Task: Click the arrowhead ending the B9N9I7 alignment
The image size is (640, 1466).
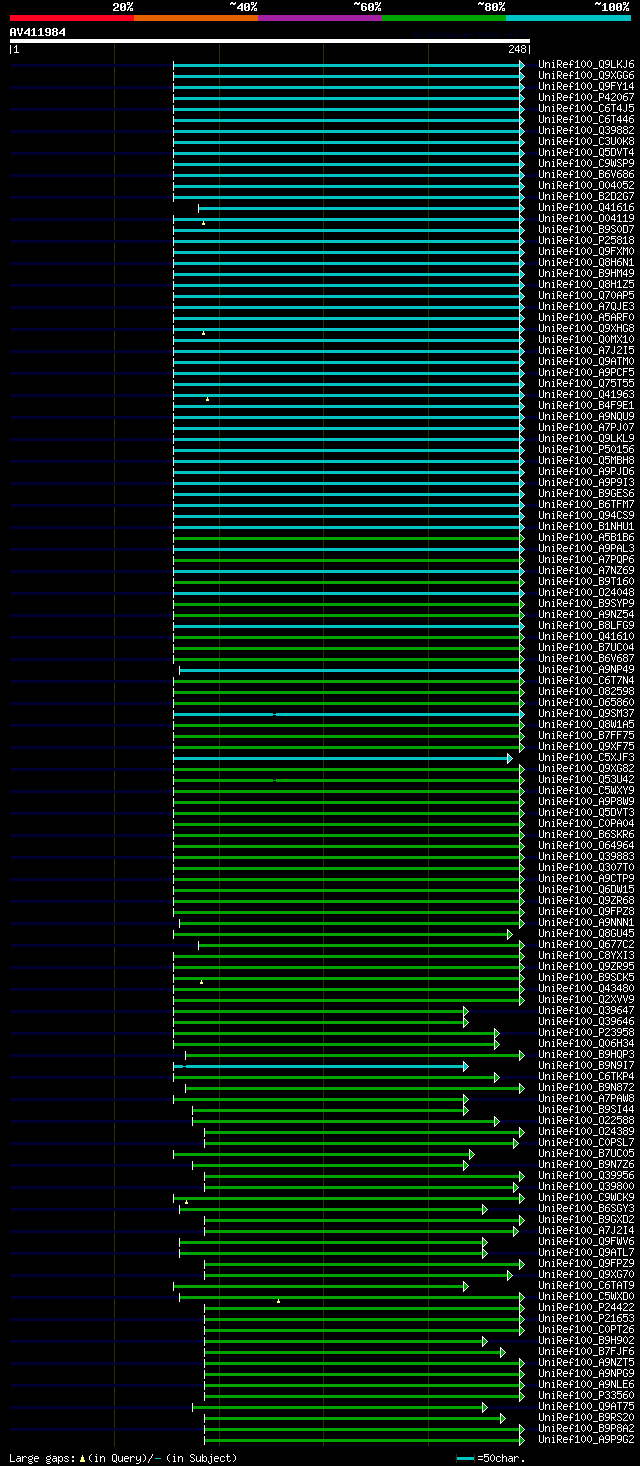Action: coord(465,1066)
